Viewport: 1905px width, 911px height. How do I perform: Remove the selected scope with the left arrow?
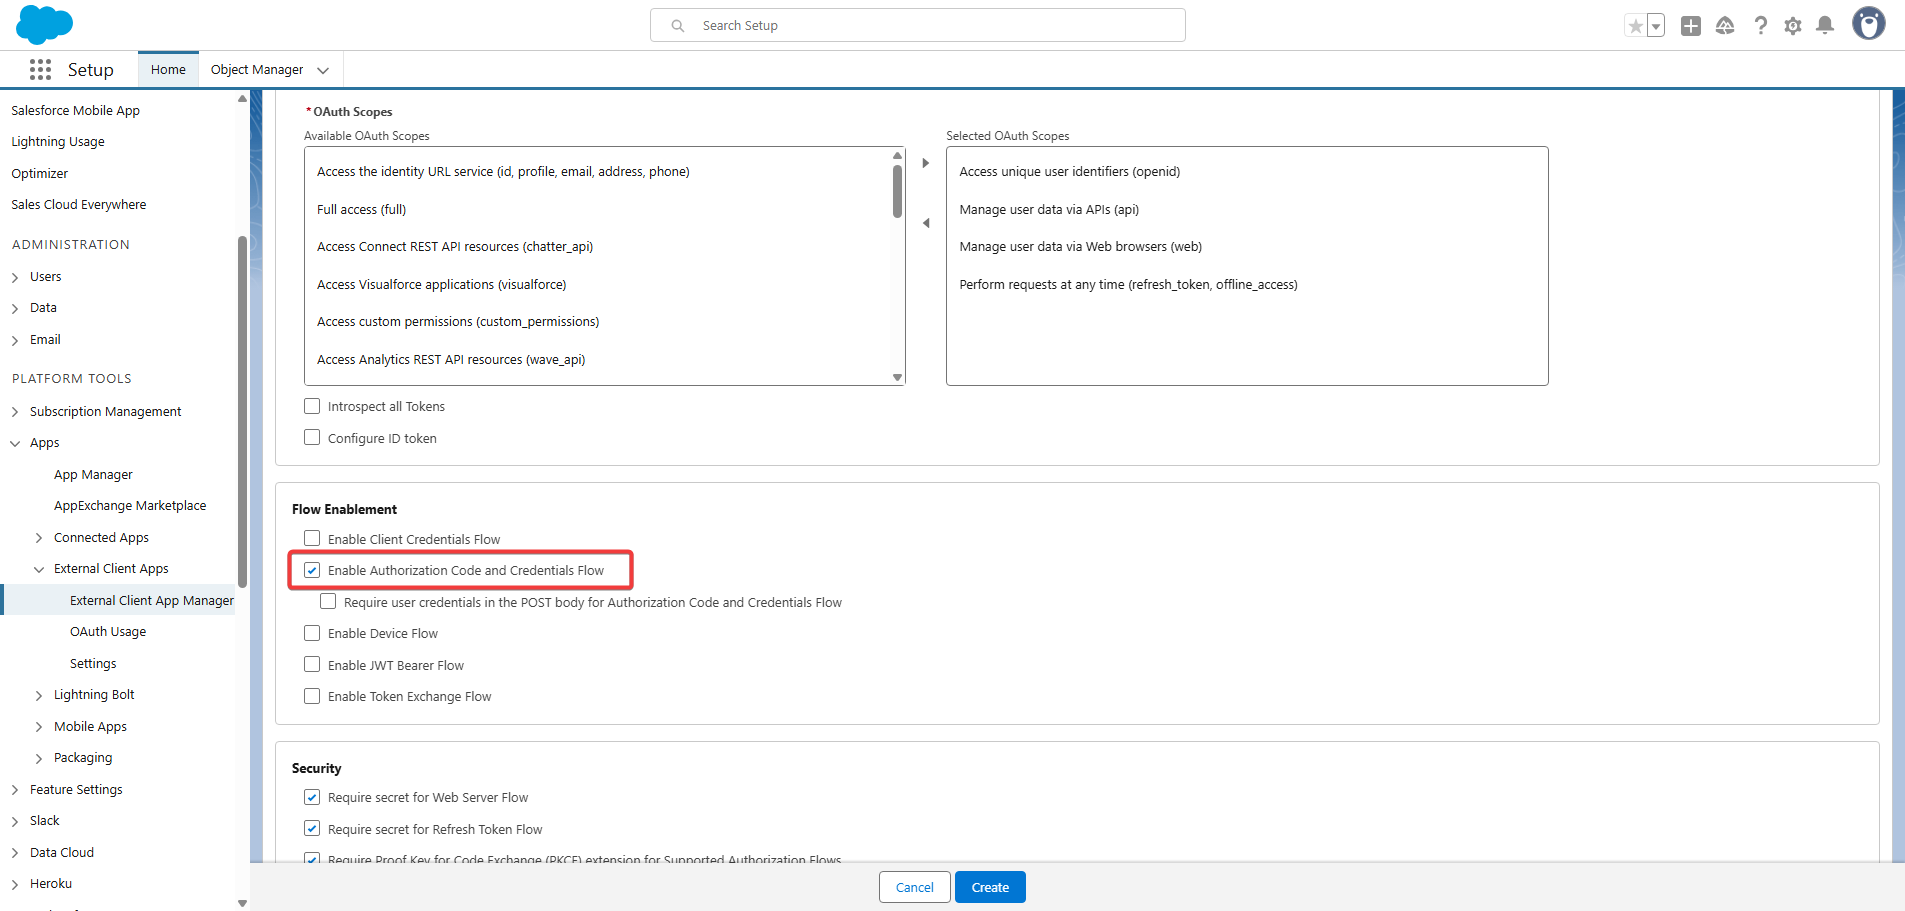coord(926,223)
